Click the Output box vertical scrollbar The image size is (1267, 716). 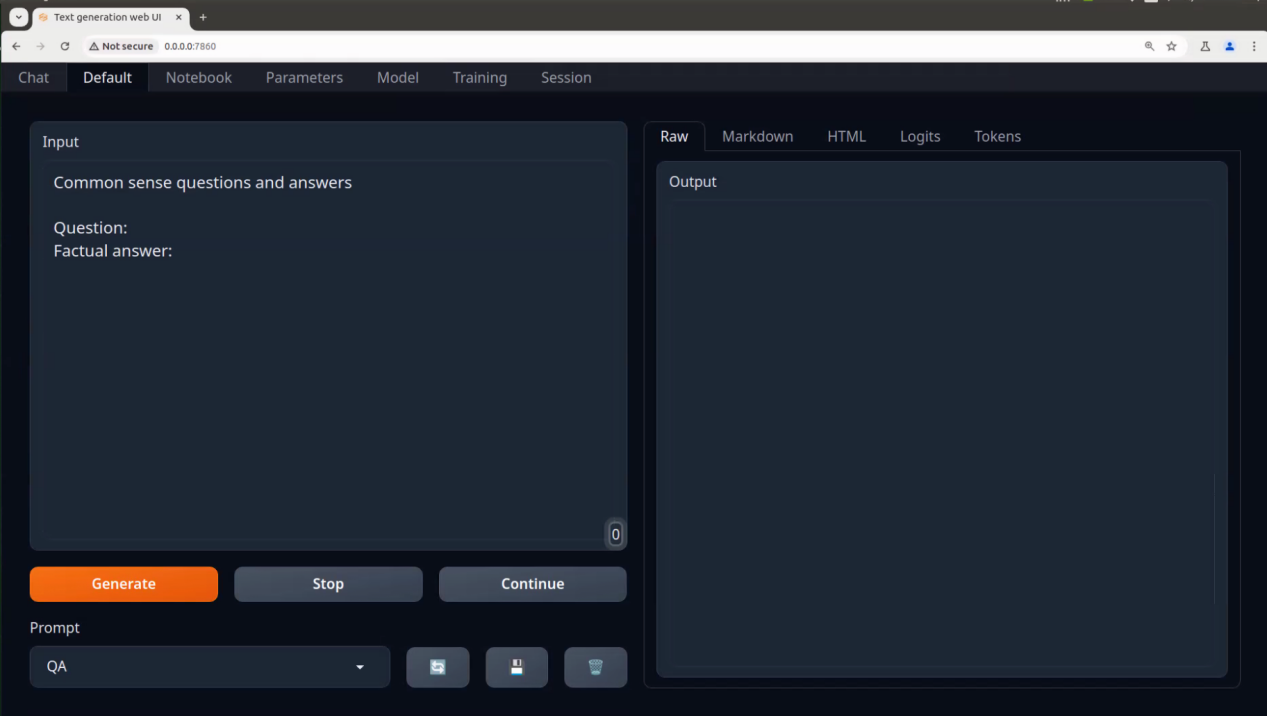tap(1215, 538)
